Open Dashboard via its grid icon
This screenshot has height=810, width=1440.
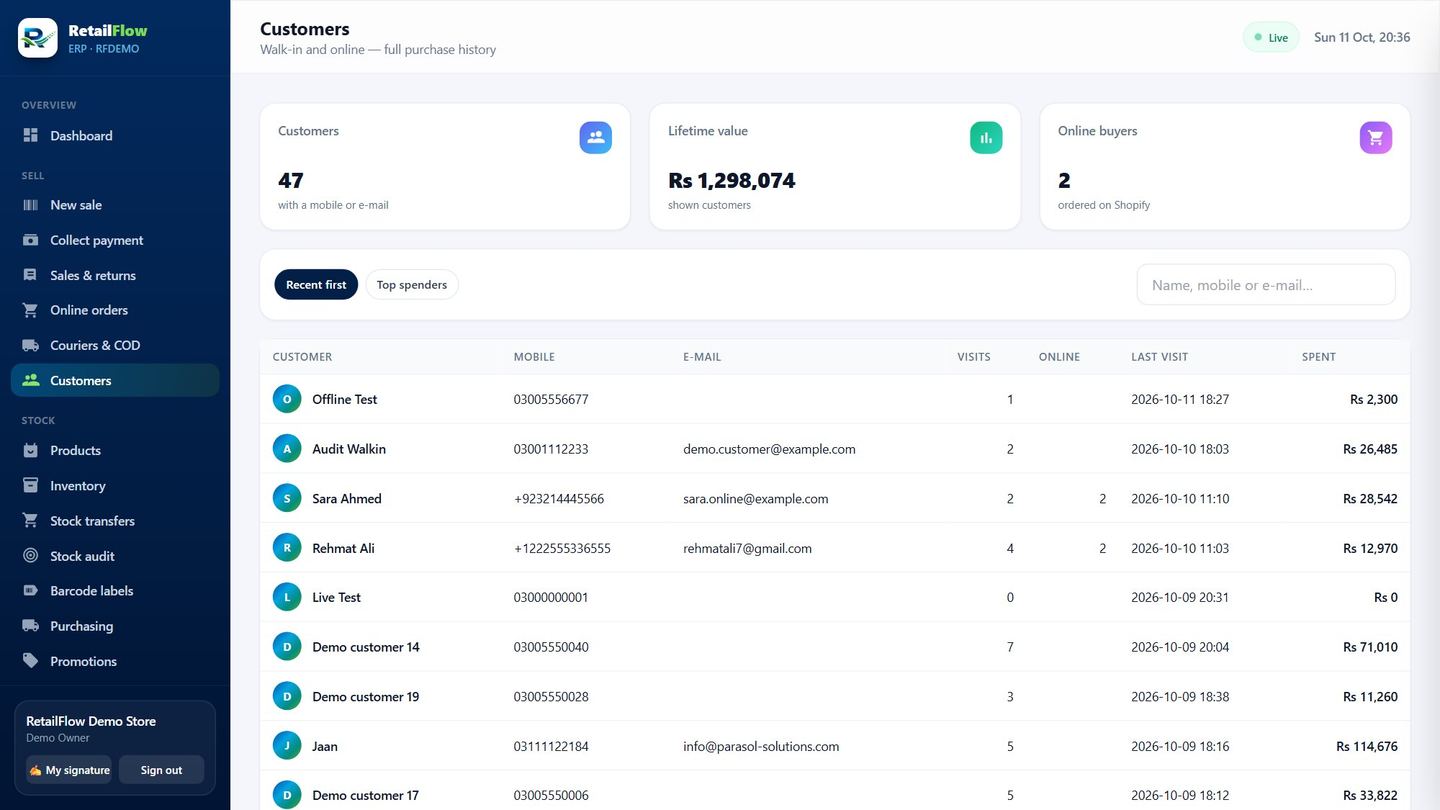31,135
